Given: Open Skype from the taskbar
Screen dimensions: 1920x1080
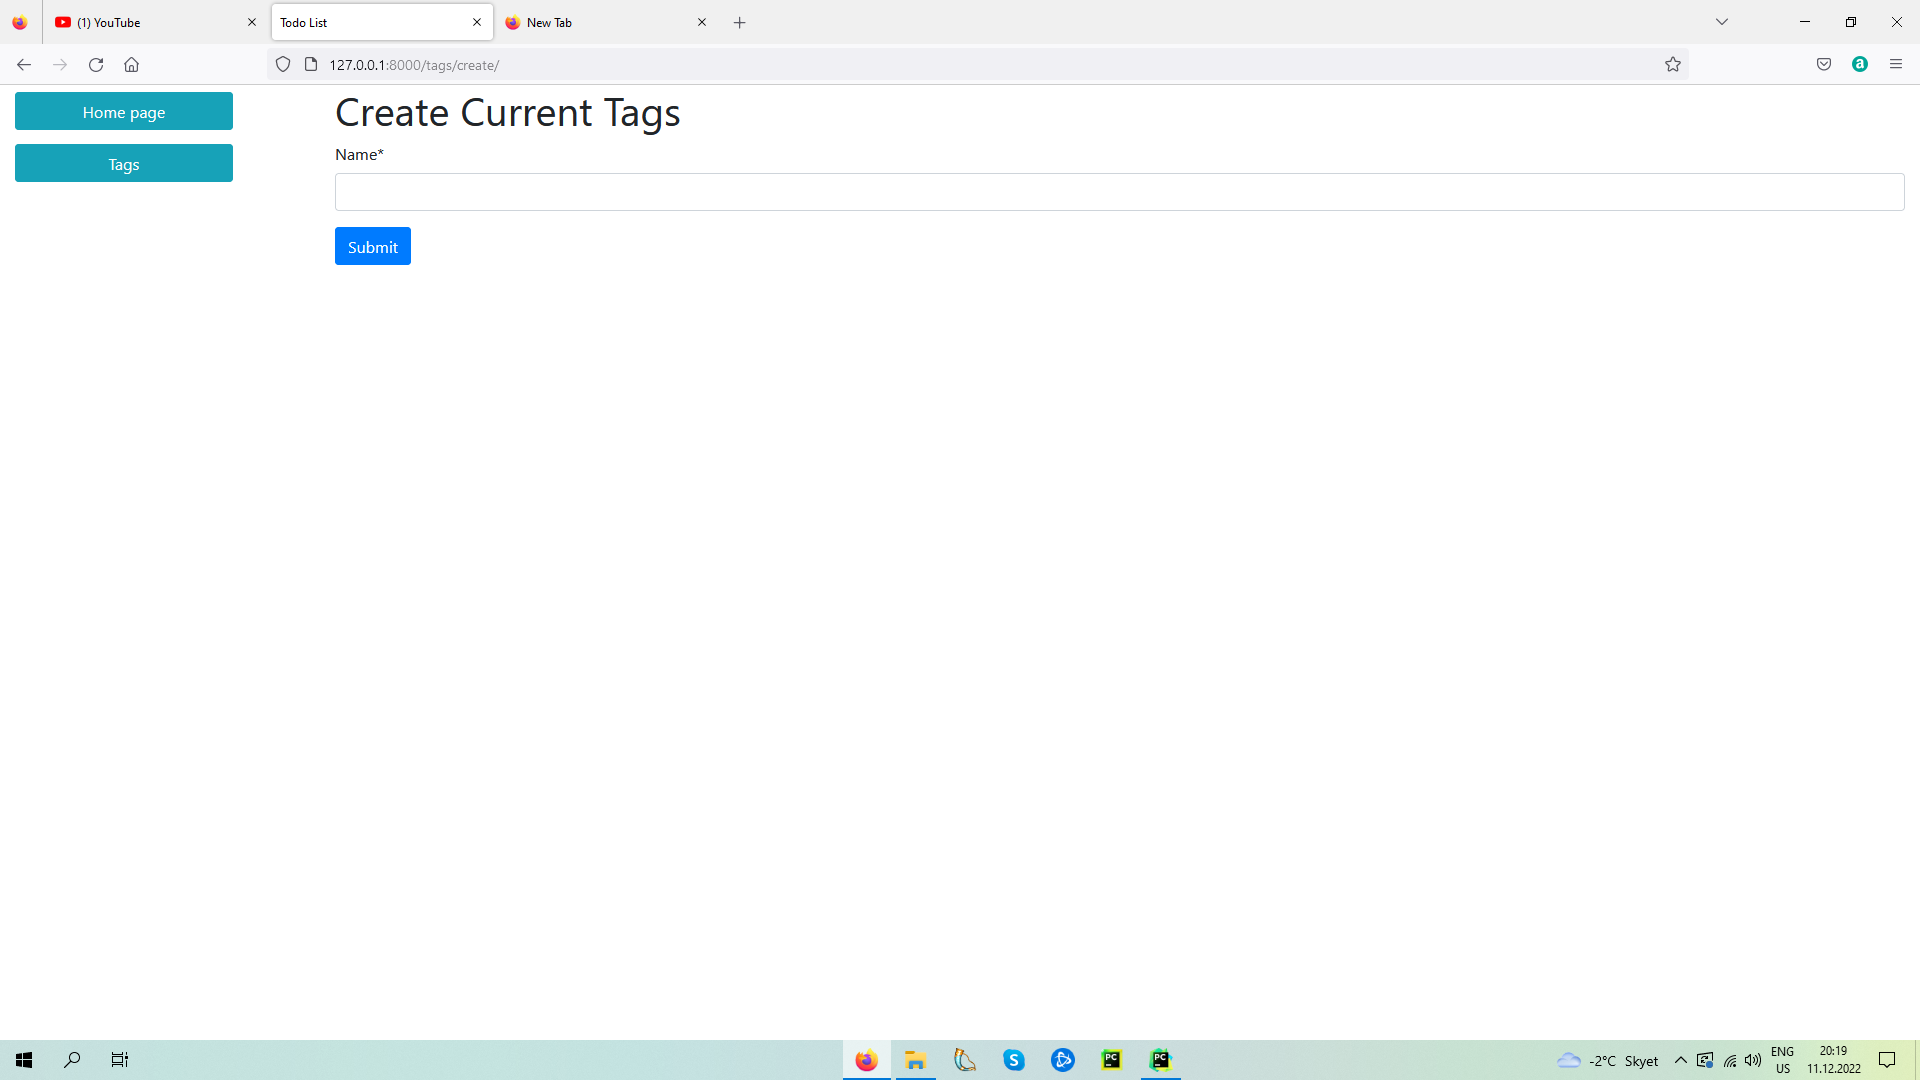Looking at the screenshot, I should click(1014, 1060).
